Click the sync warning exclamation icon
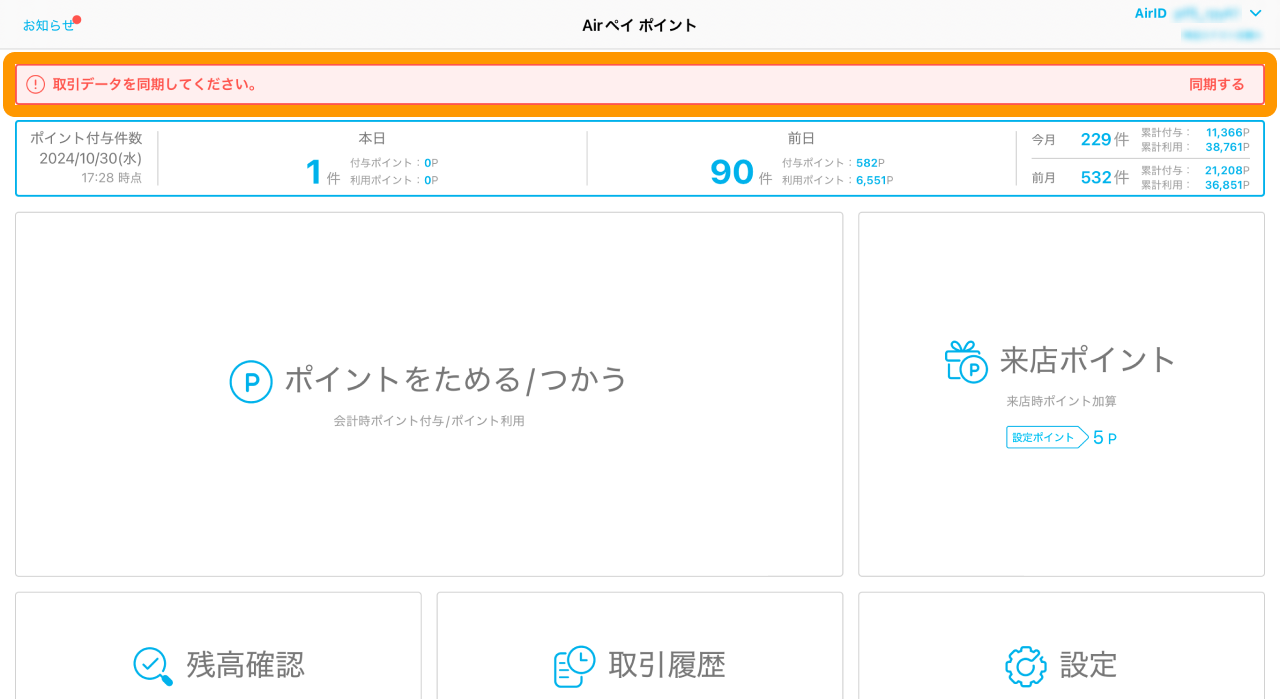Screen dimensions: 1280x699 coord(36,84)
